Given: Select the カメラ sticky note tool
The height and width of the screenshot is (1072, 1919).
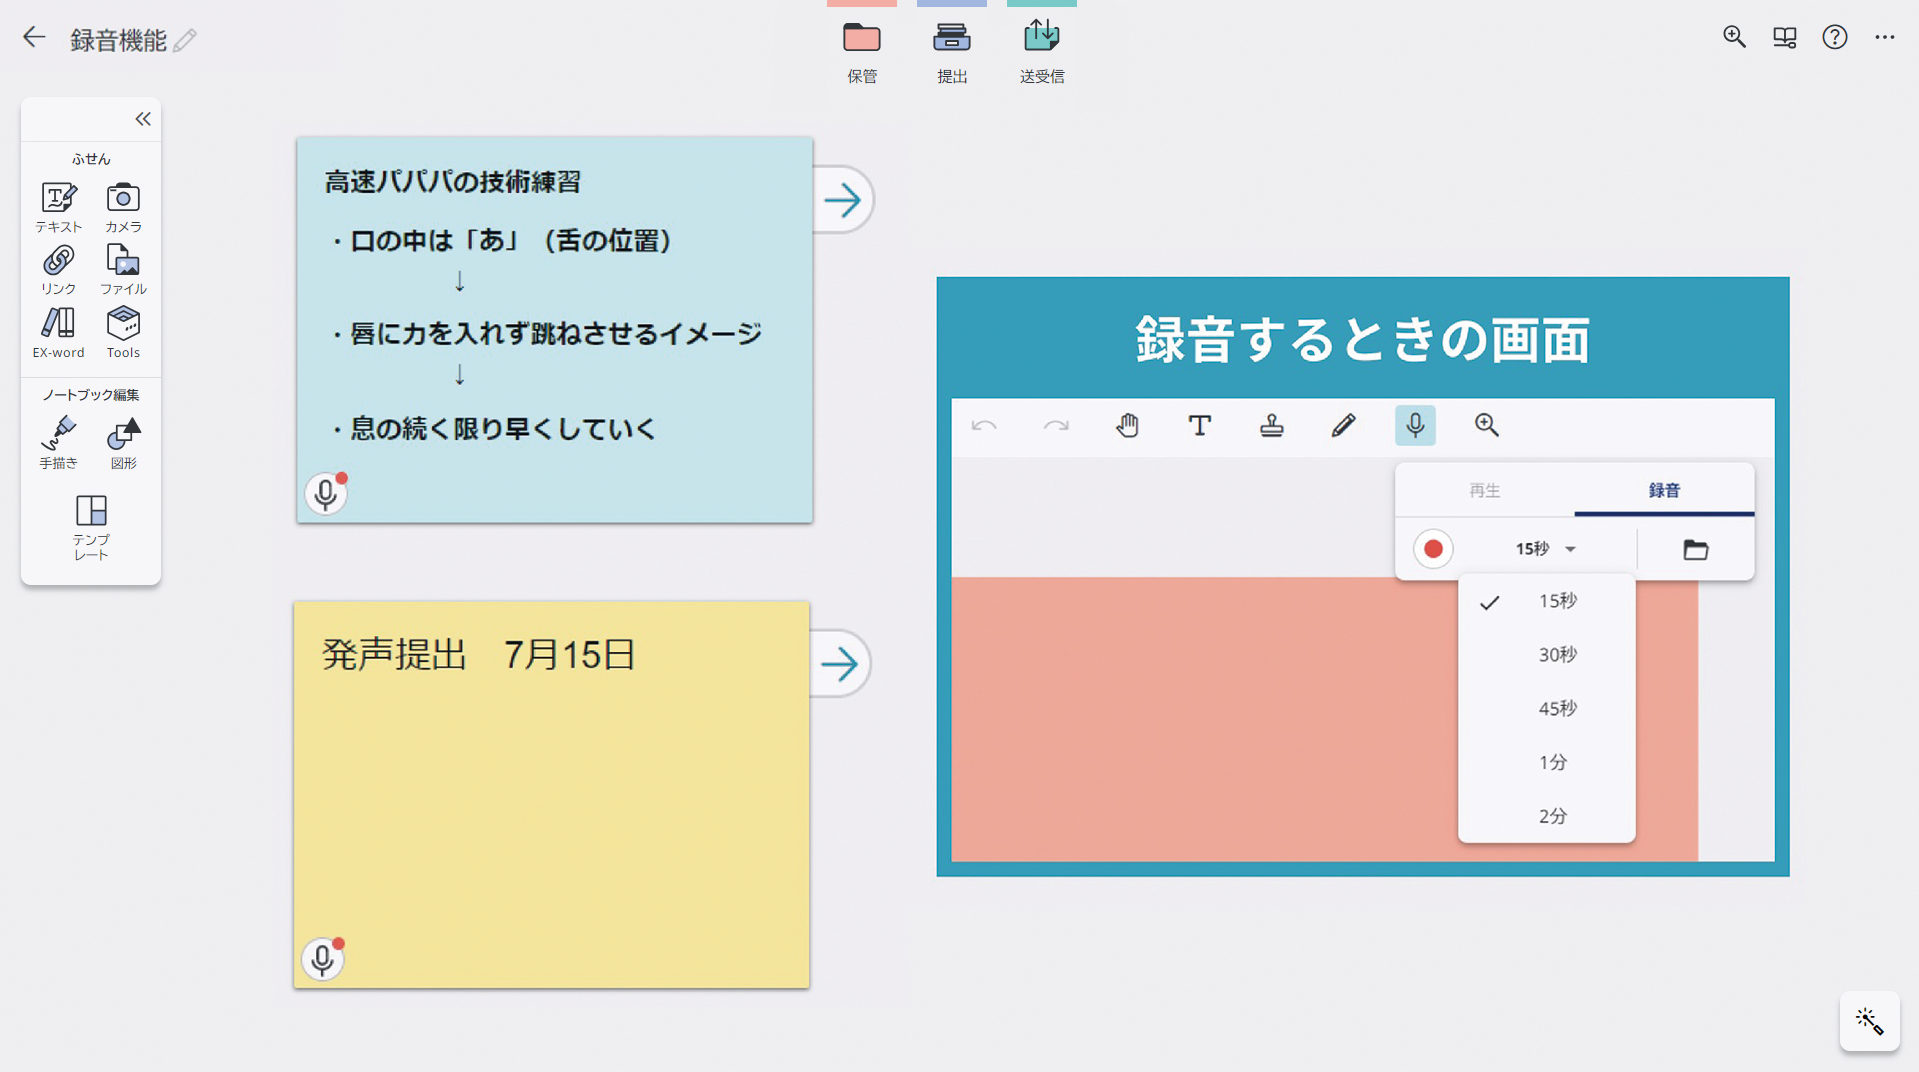Looking at the screenshot, I should click(x=123, y=207).
